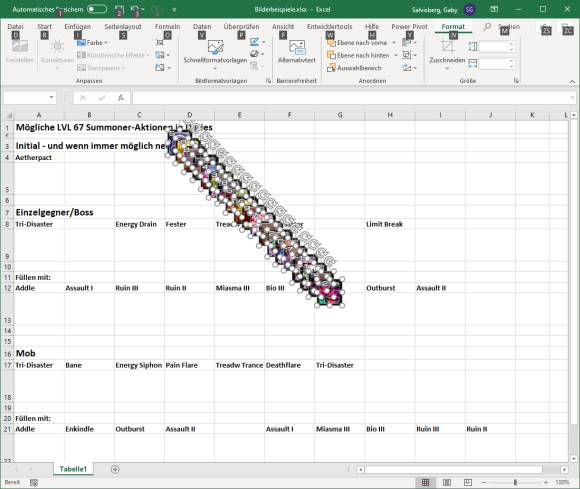Toggle the Automatisches Speichern switch
The image size is (580, 489).
coord(97,9)
